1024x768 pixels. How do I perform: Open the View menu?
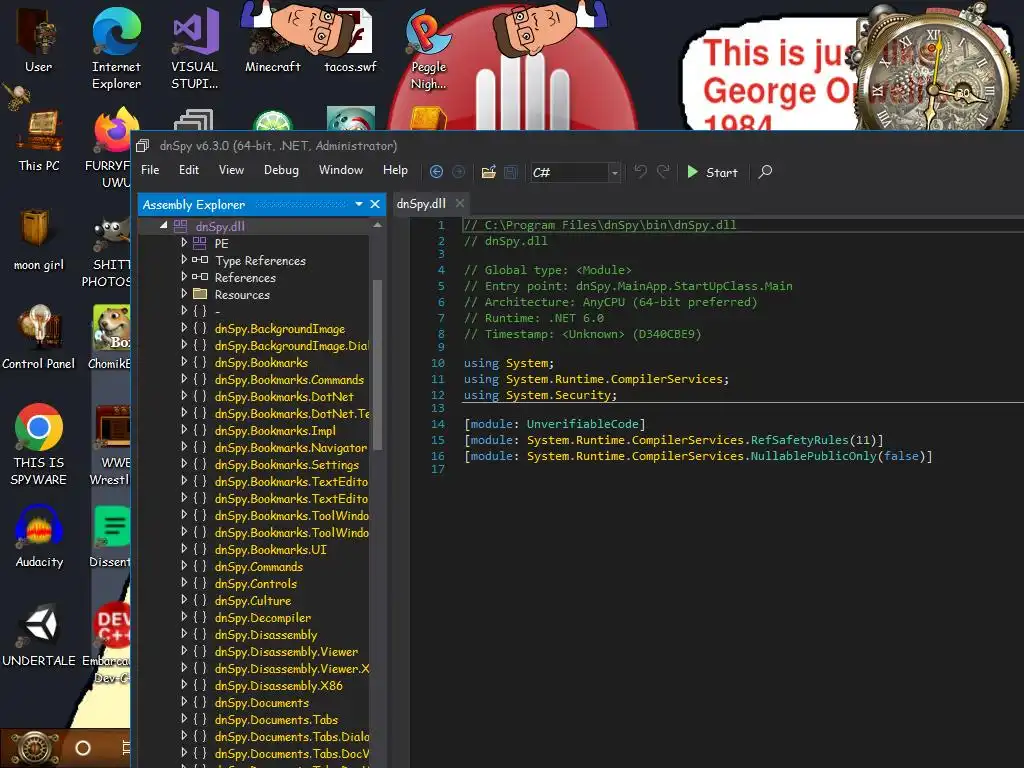click(231, 170)
